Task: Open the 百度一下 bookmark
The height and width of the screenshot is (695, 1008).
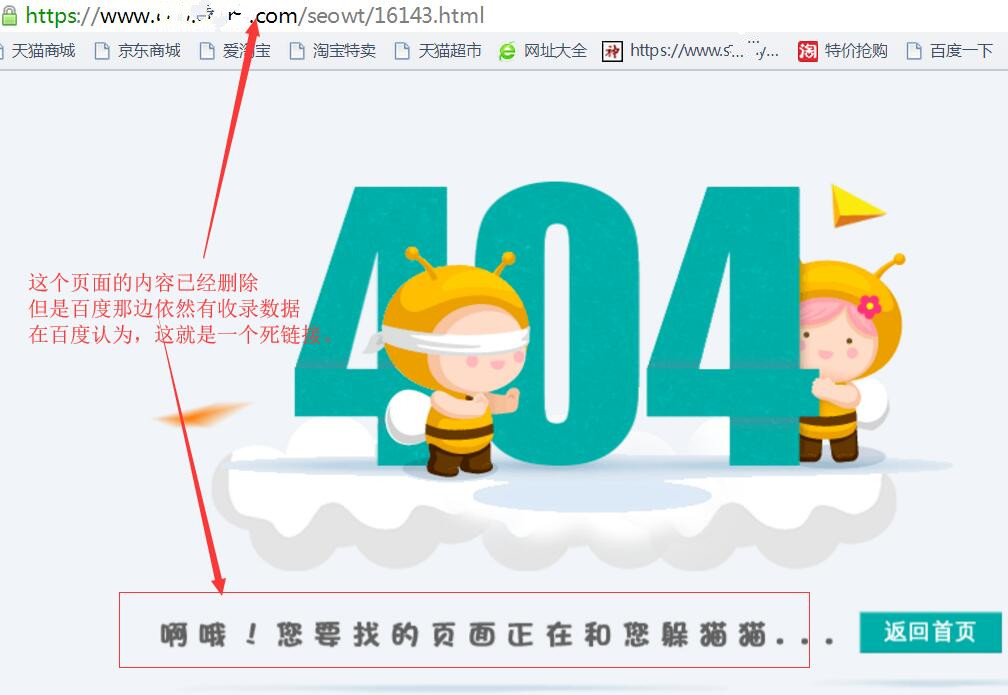Action: point(960,51)
